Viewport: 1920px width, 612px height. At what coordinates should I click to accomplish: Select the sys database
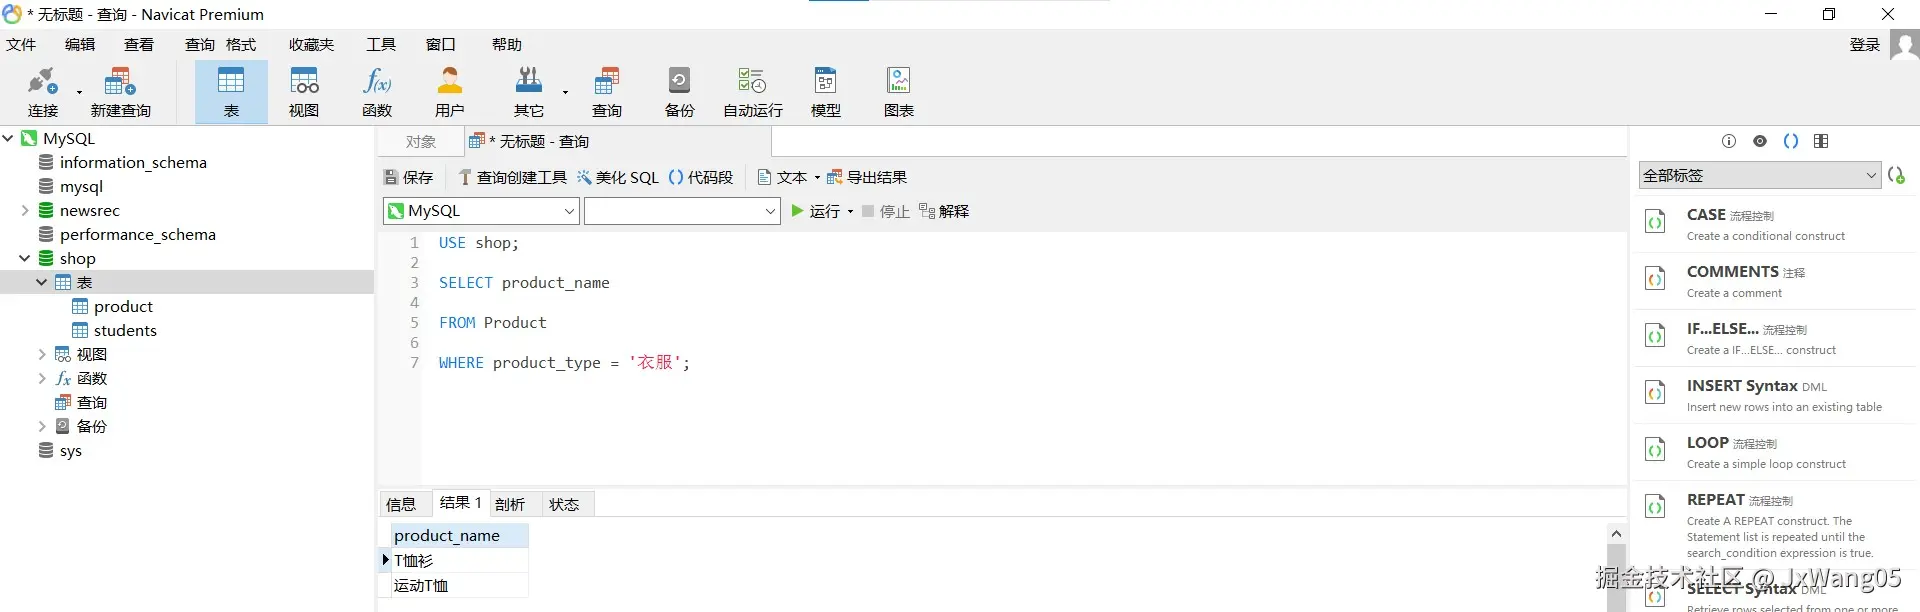coord(60,450)
